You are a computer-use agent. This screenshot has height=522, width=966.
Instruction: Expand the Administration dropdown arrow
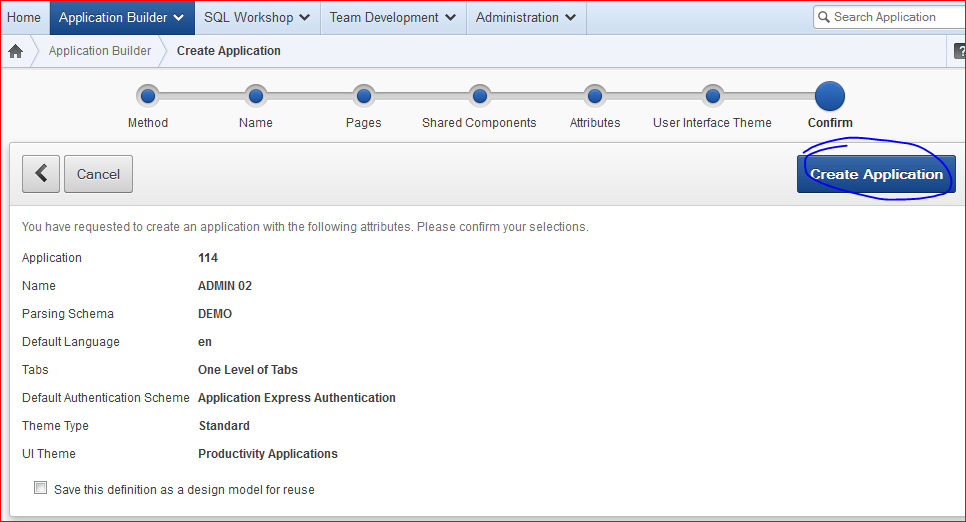[x=570, y=18]
